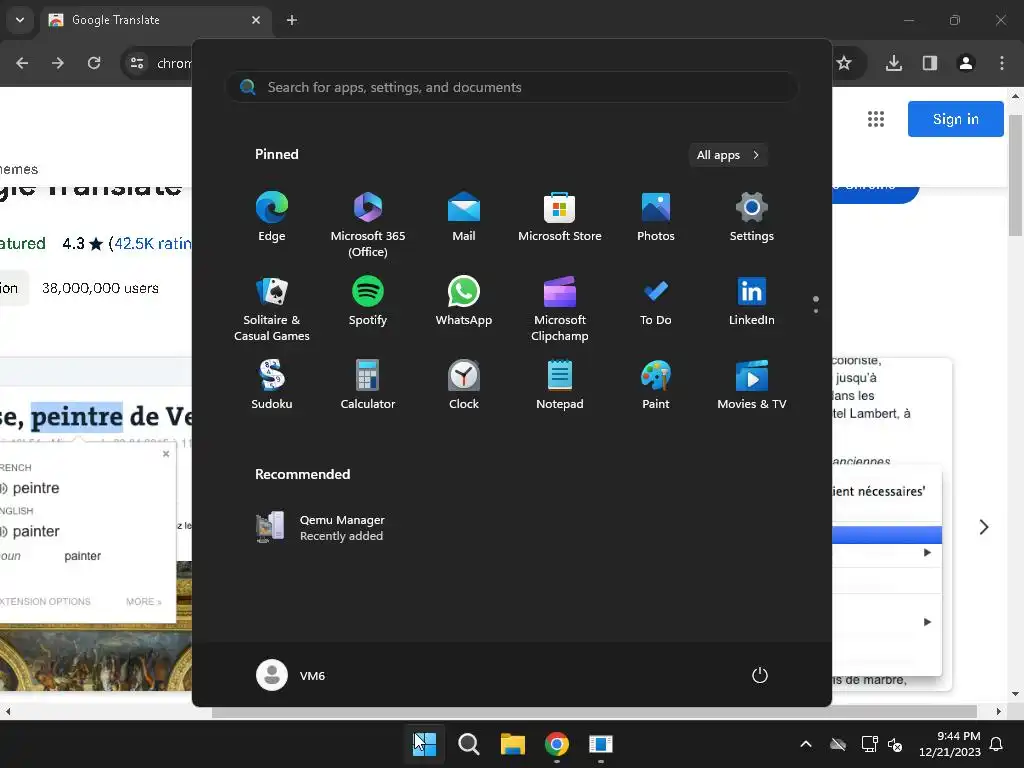This screenshot has height=768, width=1024.
Task: Click the Windows Start button on taskbar
Action: click(424, 743)
